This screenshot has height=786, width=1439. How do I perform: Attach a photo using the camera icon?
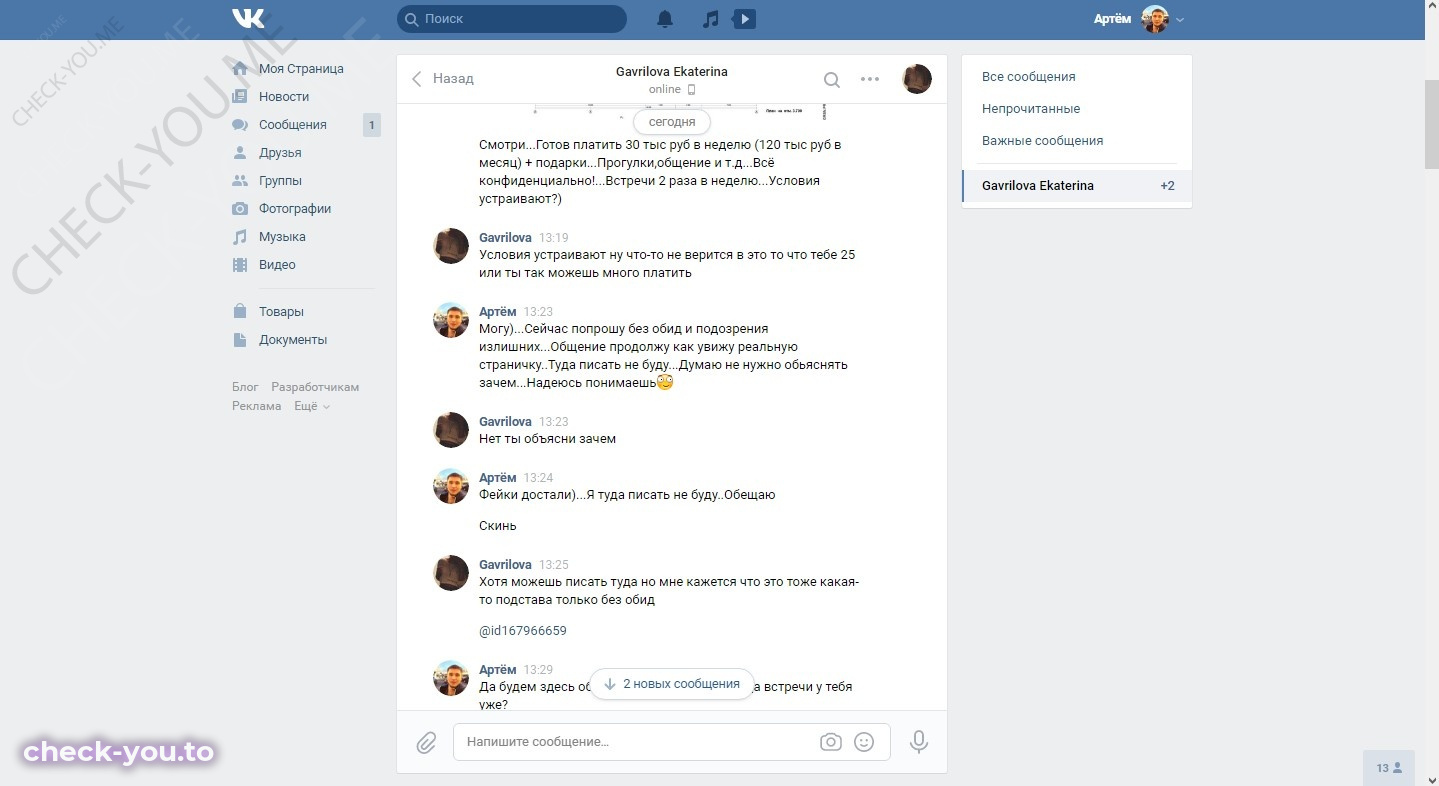point(830,742)
